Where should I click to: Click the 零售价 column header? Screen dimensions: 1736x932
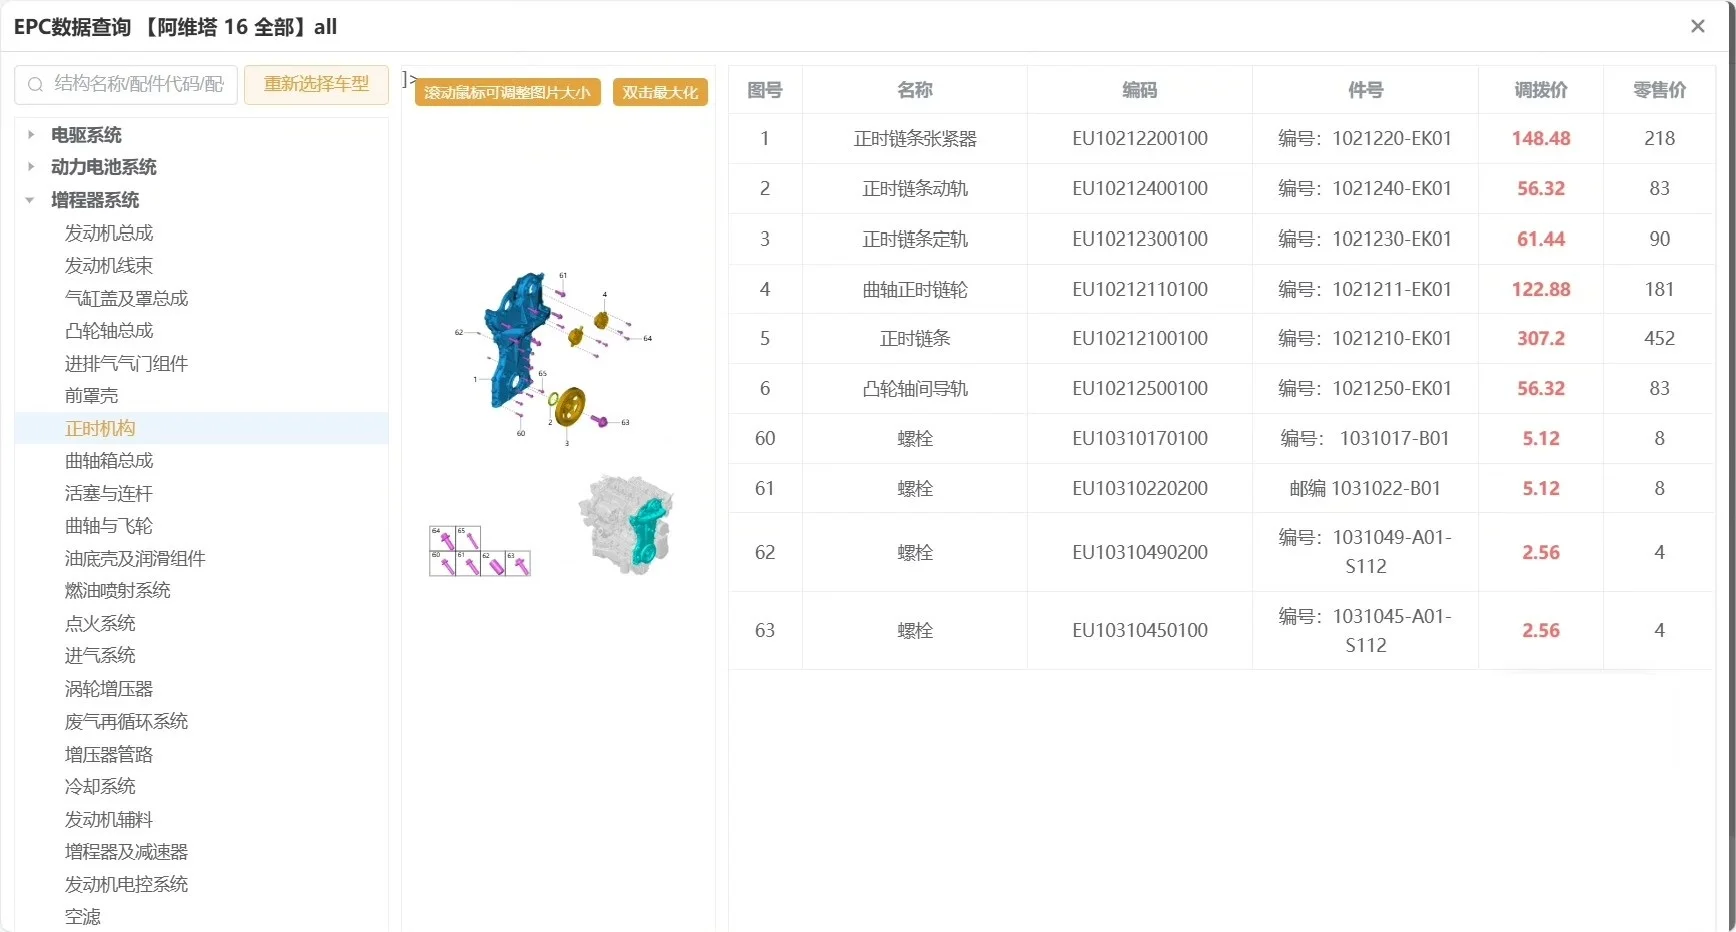(x=1660, y=90)
